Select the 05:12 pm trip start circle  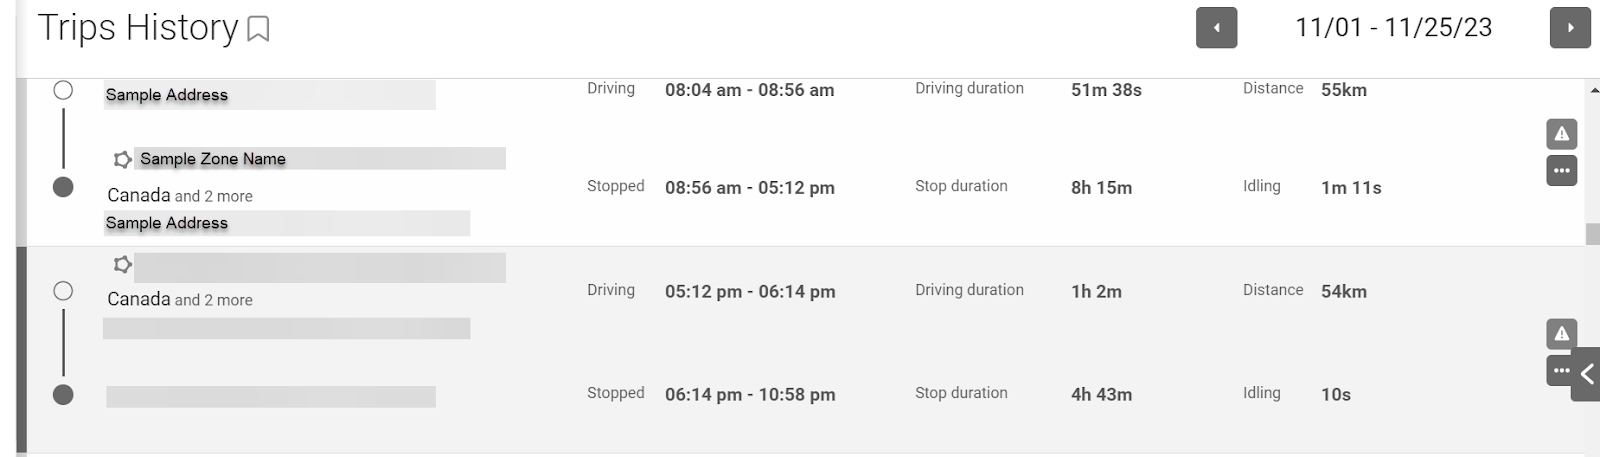pos(63,291)
